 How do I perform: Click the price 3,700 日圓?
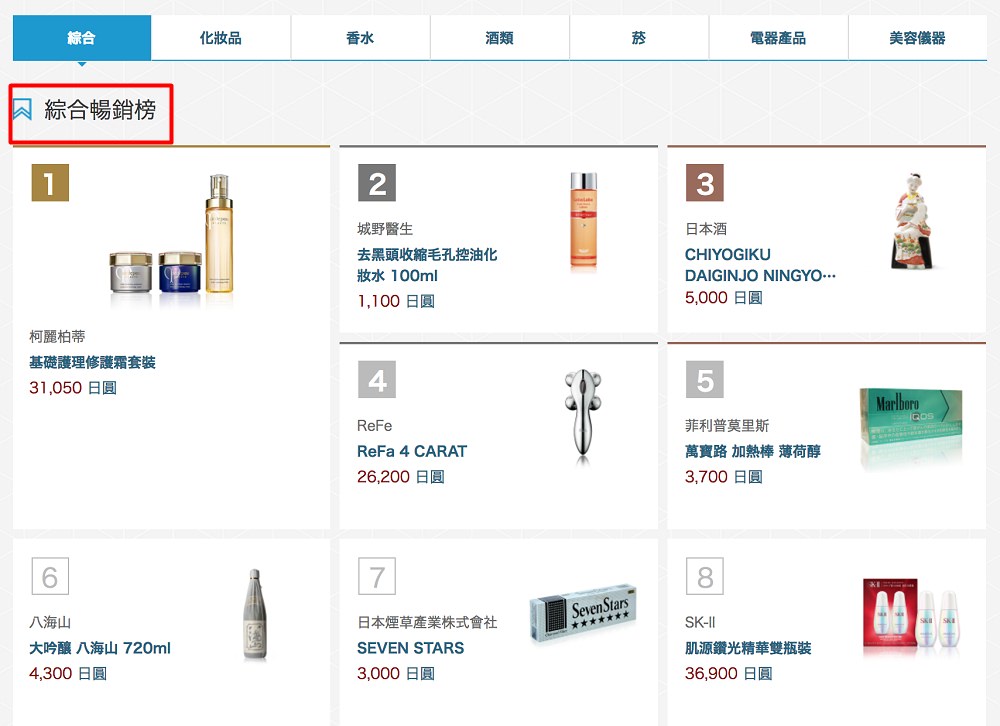click(x=724, y=477)
